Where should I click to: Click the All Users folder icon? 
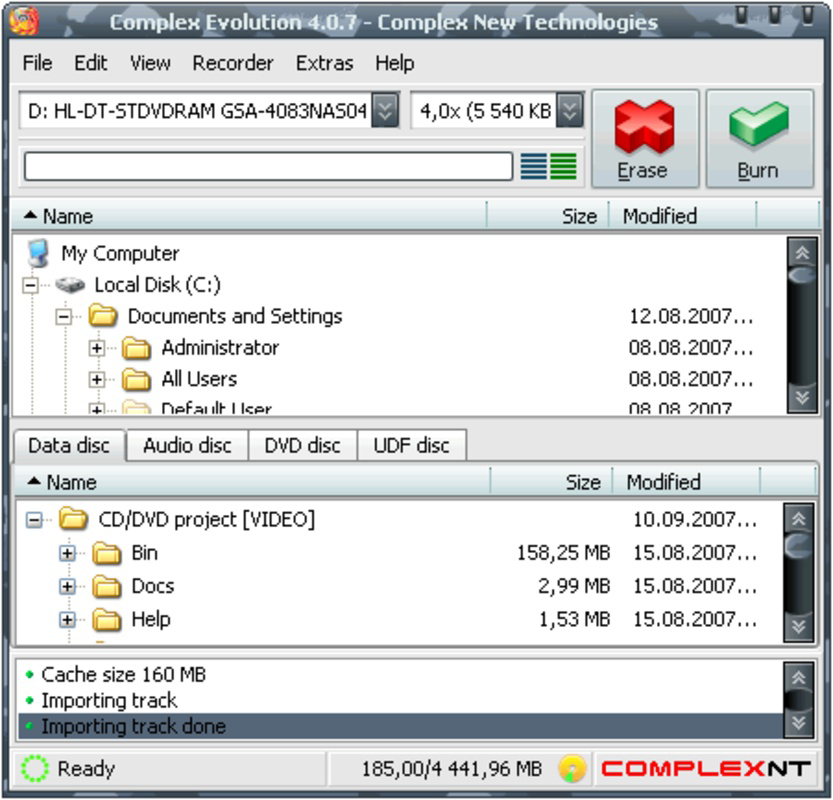137,379
